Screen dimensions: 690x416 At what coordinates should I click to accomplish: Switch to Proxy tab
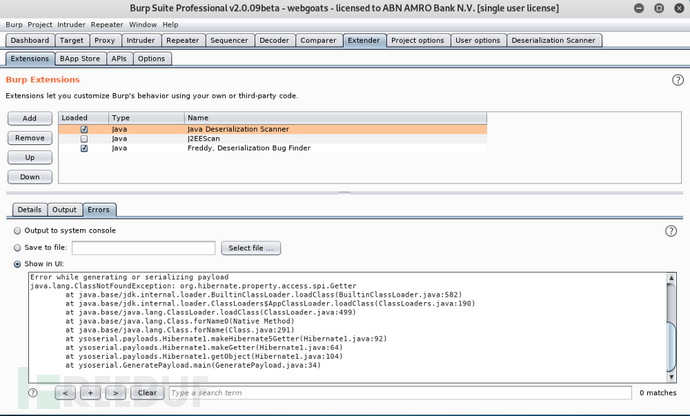pos(104,40)
